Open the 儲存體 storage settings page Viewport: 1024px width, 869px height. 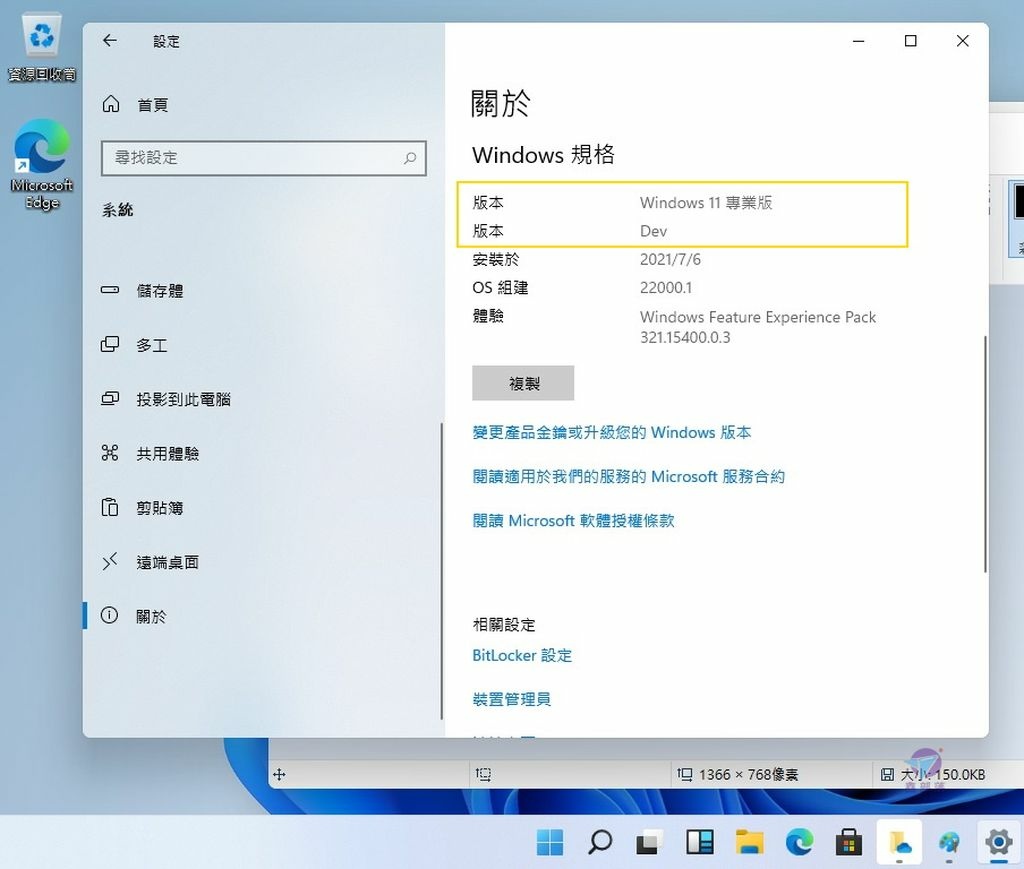click(142, 291)
